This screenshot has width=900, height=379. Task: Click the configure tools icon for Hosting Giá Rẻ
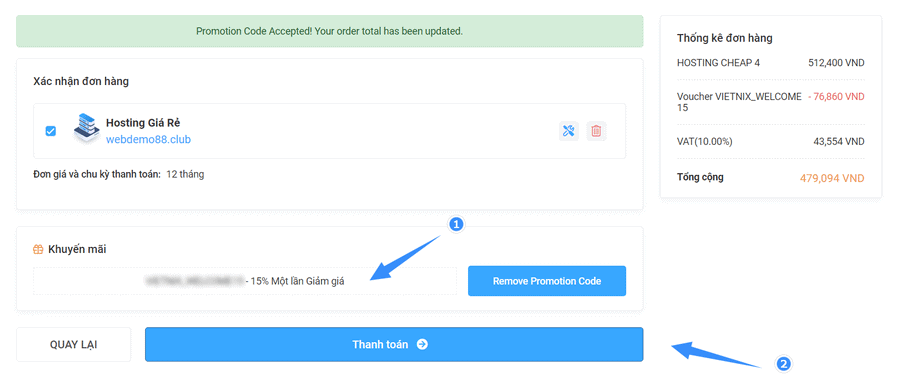click(x=568, y=131)
